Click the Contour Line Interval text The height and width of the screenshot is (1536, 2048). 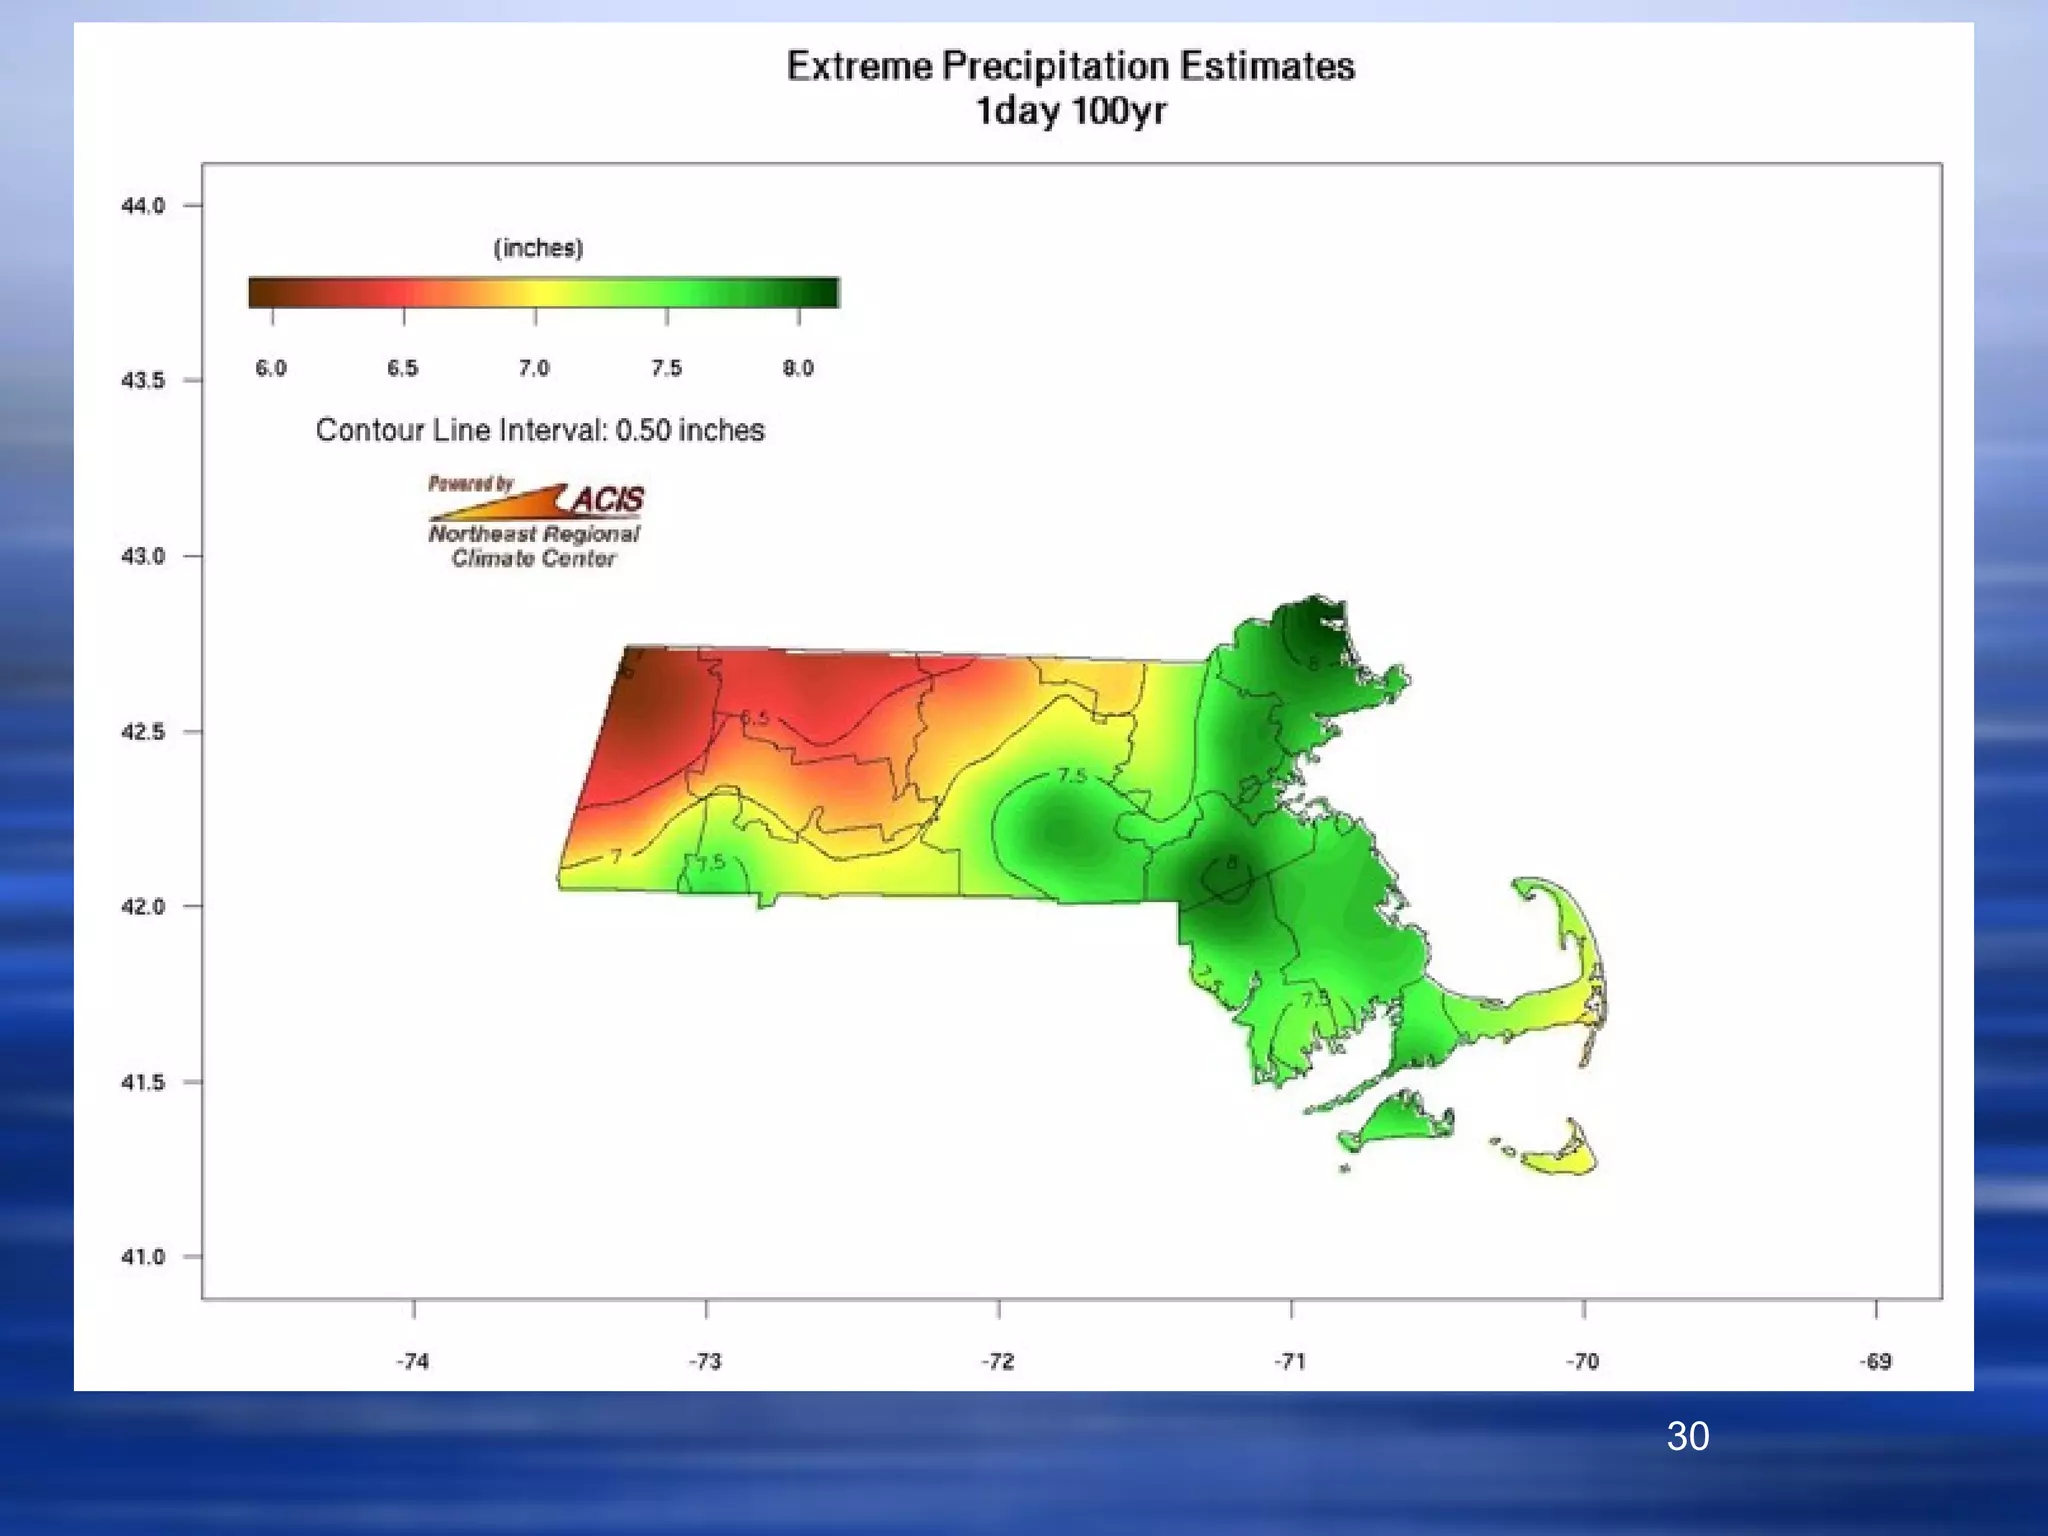(x=540, y=430)
